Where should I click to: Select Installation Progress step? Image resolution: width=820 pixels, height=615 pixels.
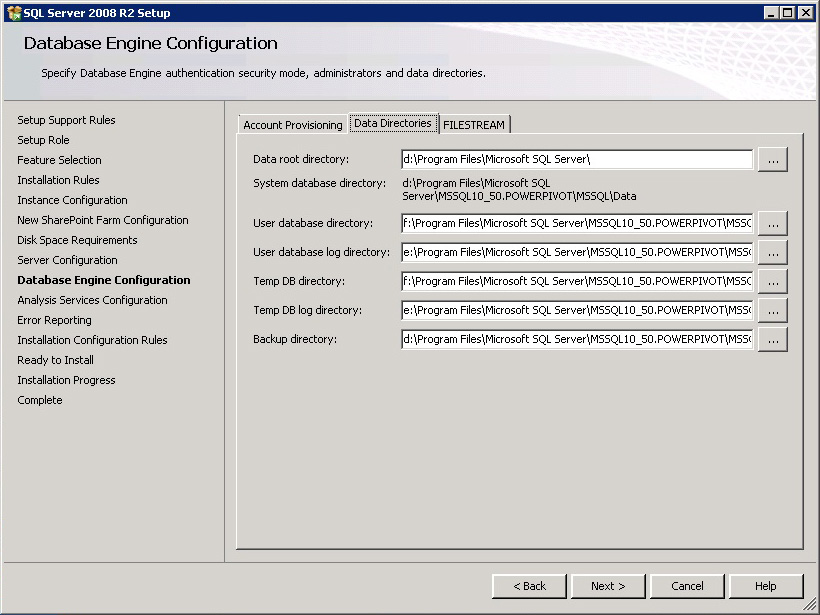pos(66,380)
